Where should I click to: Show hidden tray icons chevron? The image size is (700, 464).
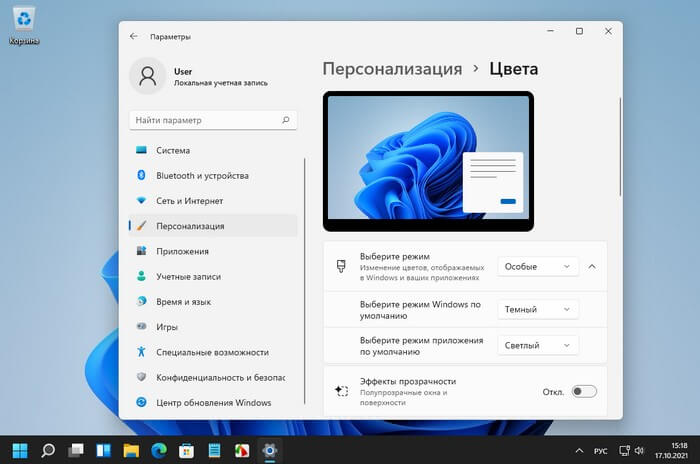pyautogui.click(x=579, y=451)
